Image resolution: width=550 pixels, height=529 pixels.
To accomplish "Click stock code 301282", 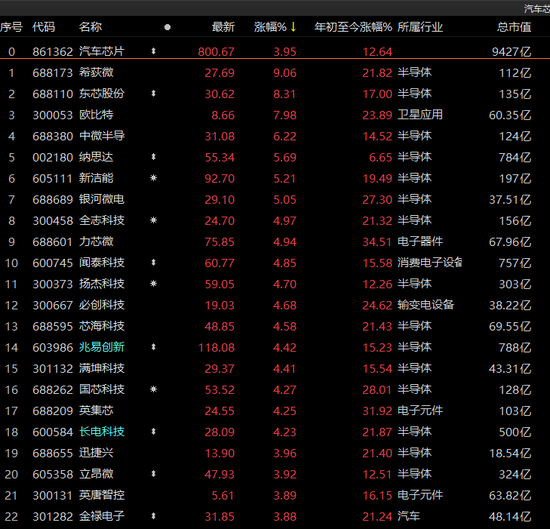I will 53,516.
